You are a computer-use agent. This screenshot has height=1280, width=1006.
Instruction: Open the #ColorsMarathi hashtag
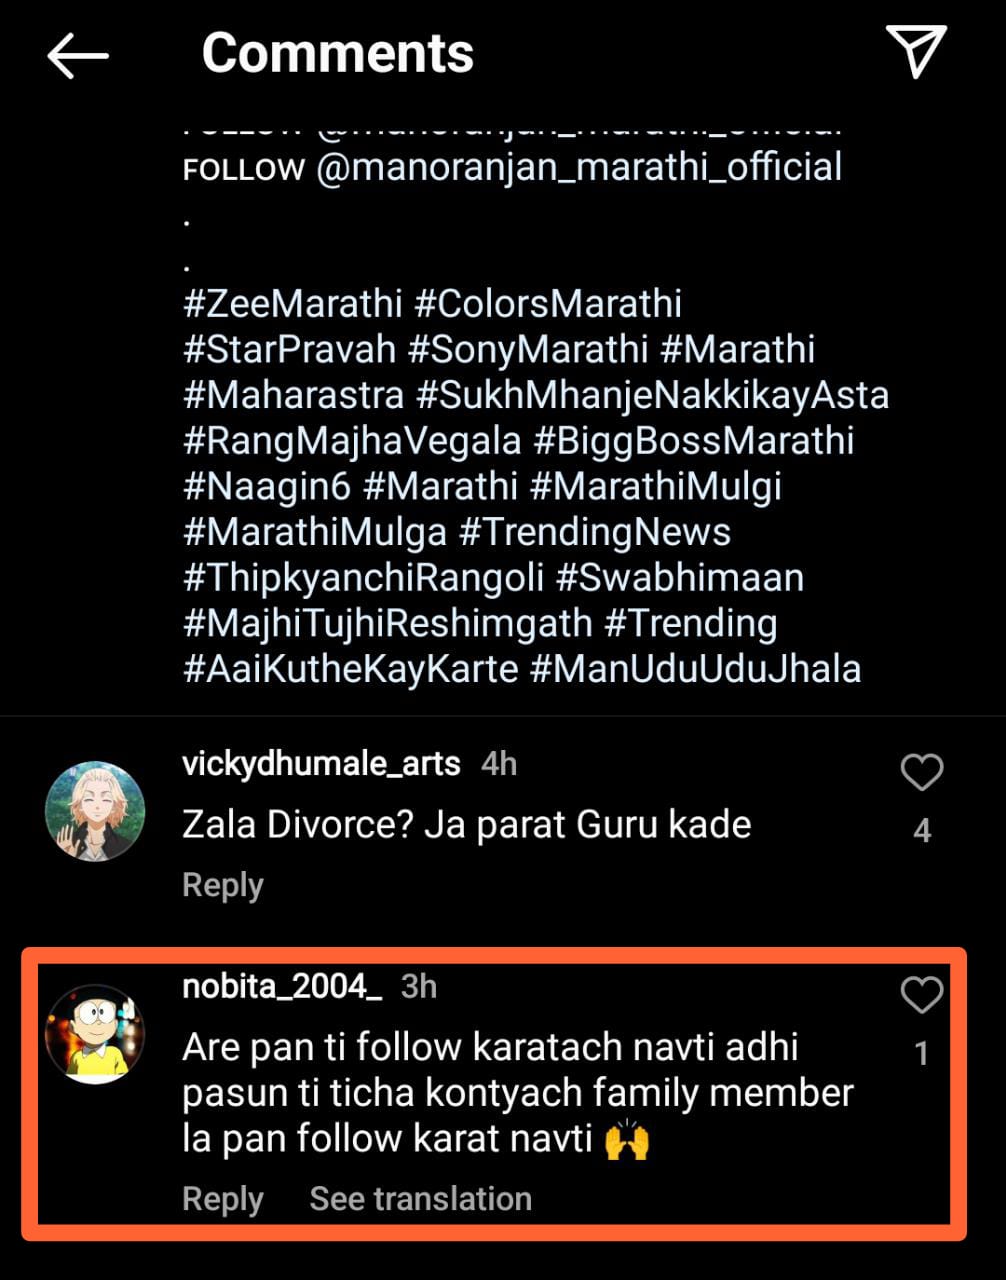point(548,304)
